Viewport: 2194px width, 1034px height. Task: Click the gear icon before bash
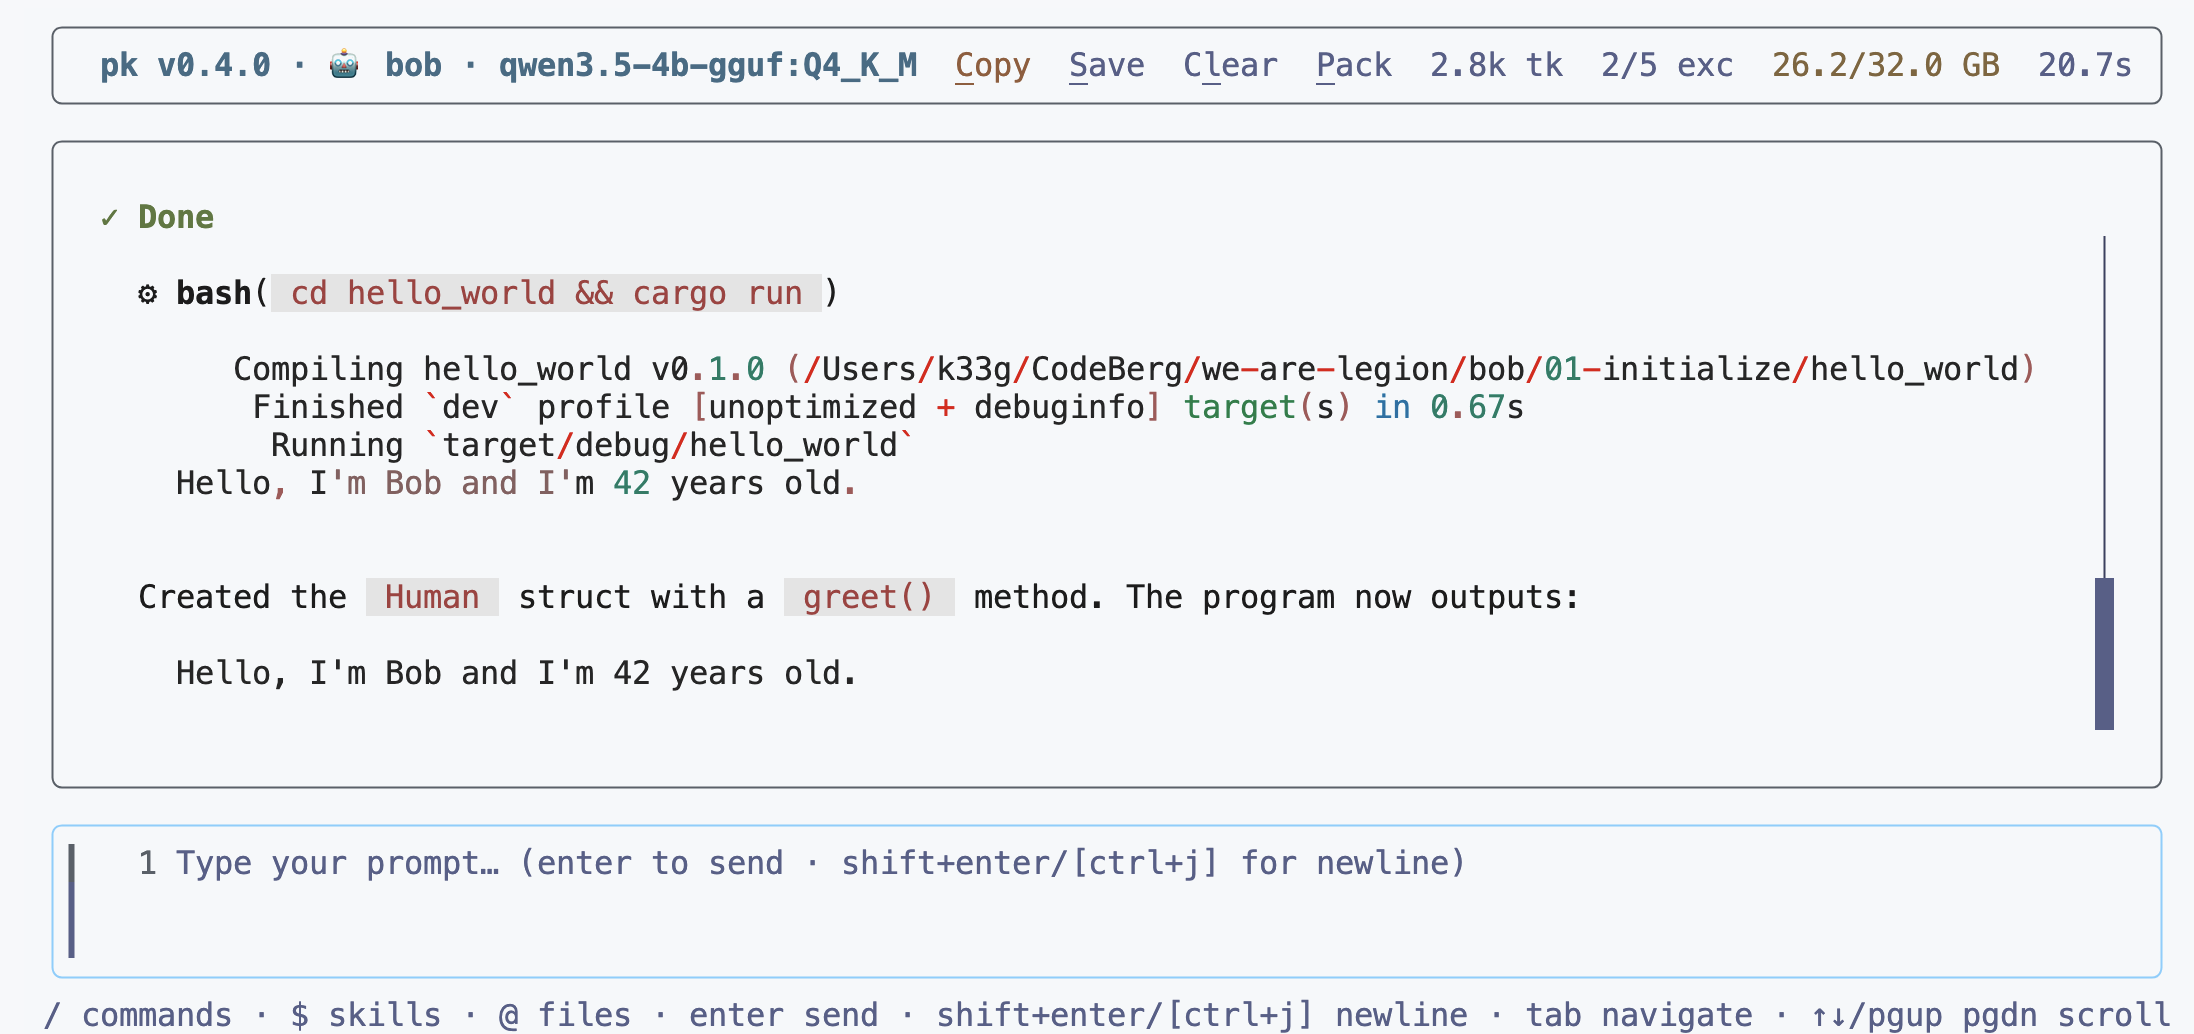coord(148,294)
